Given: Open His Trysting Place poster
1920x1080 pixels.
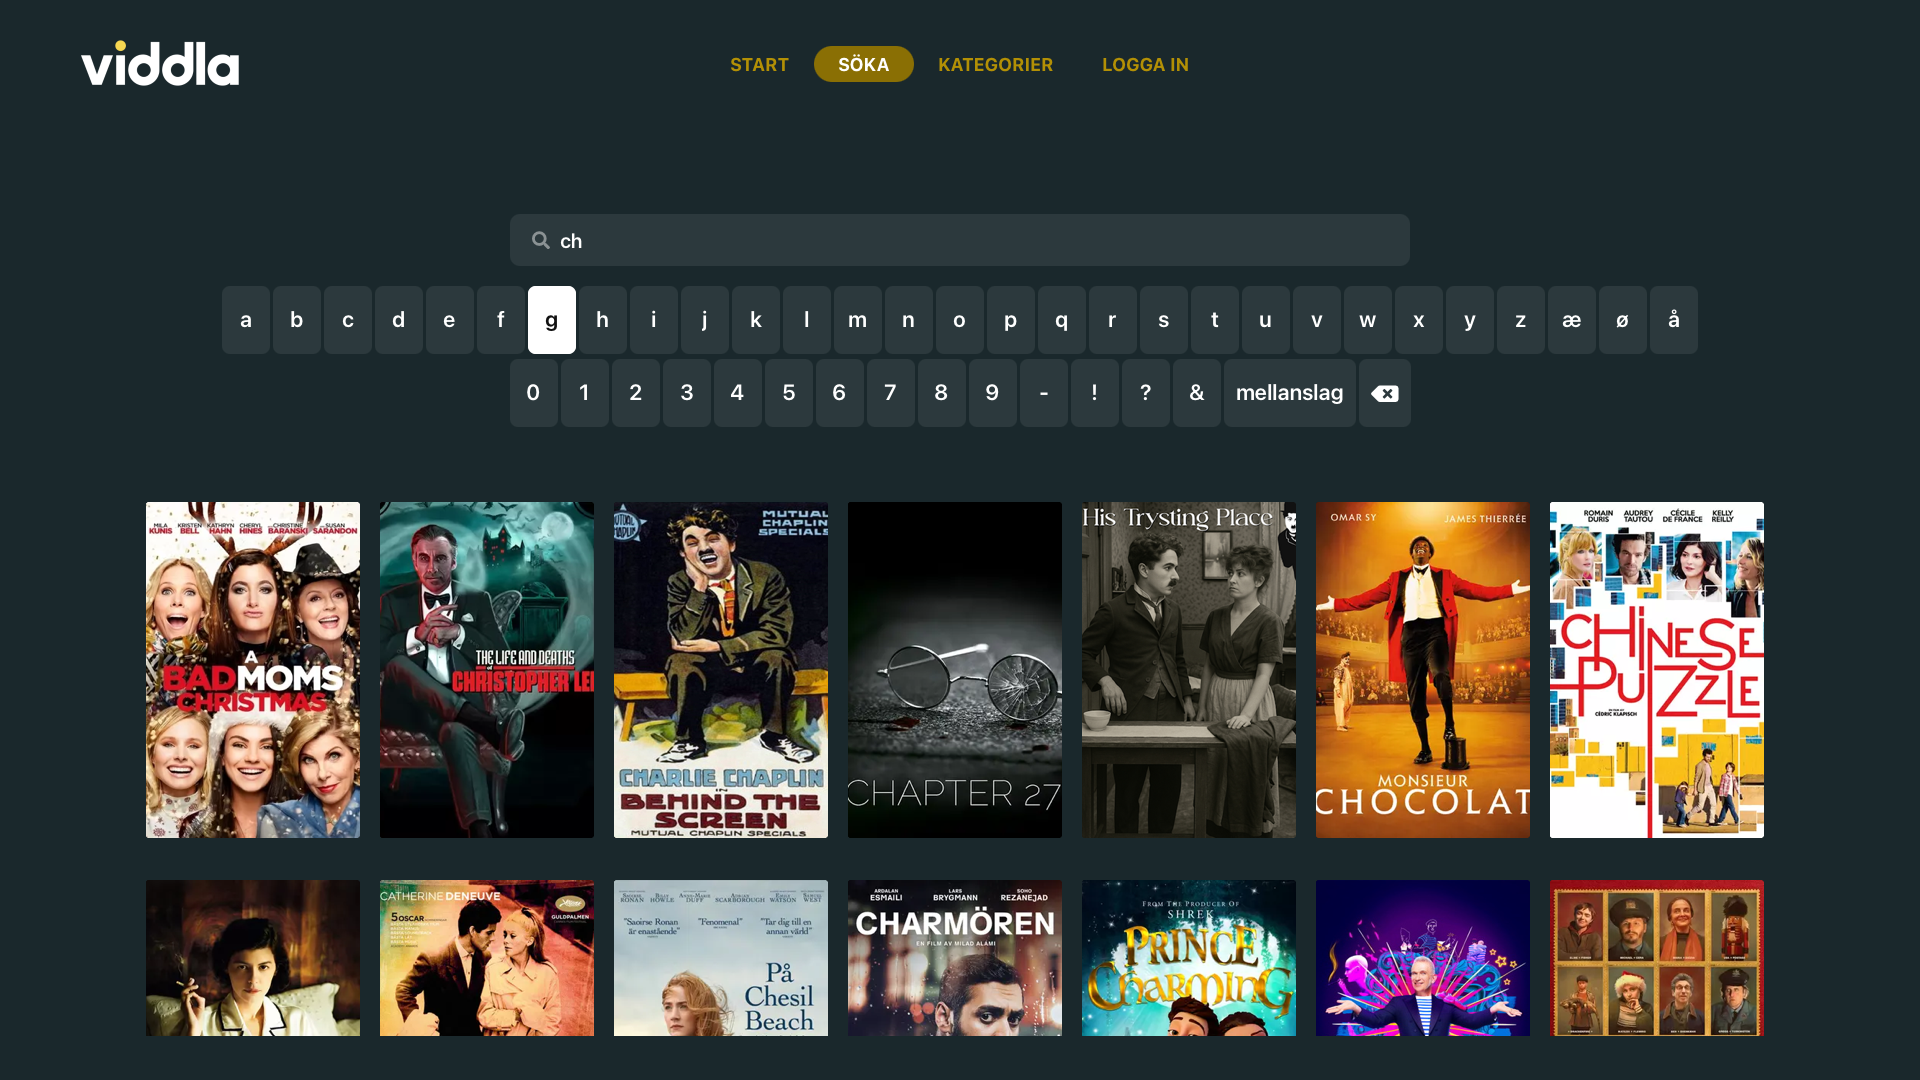Looking at the screenshot, I should click(1189, 670).
